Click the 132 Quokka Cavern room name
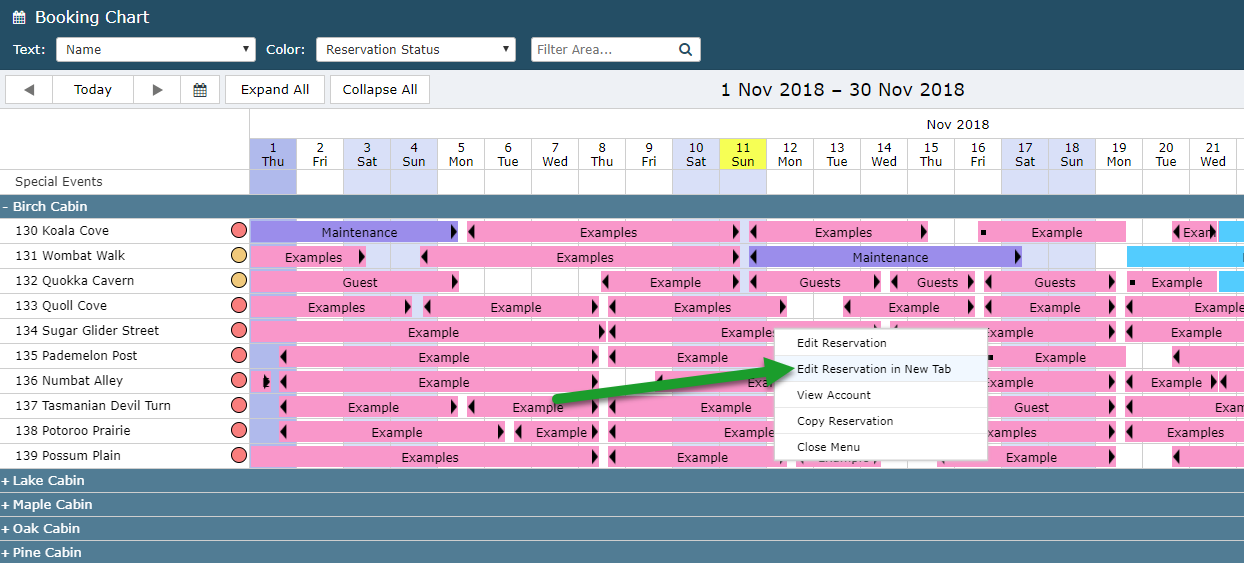The width and height of the screenshot is (1244, 563). pos(74,281)
